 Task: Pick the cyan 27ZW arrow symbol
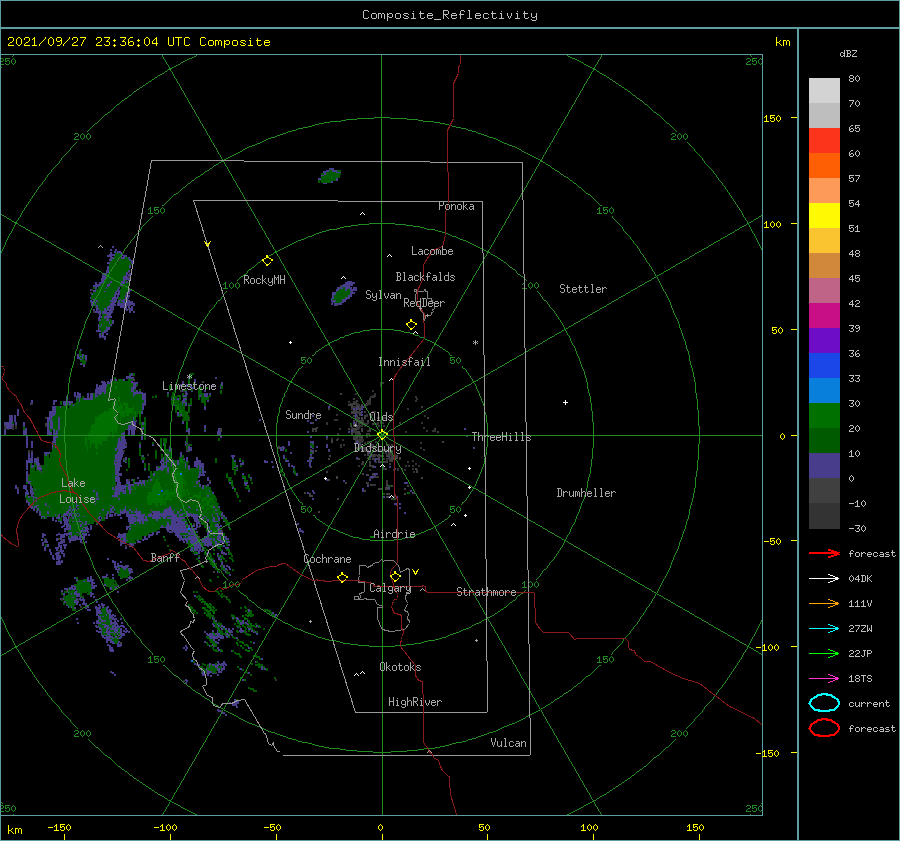pyautogui.click(x=824, y=629)
